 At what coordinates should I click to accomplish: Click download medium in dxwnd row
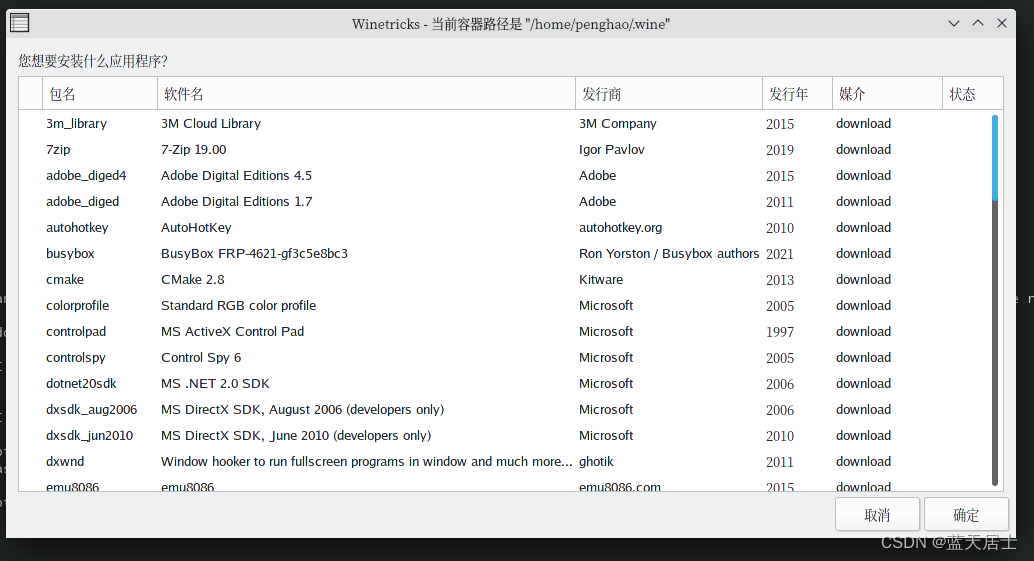(863, 461)
